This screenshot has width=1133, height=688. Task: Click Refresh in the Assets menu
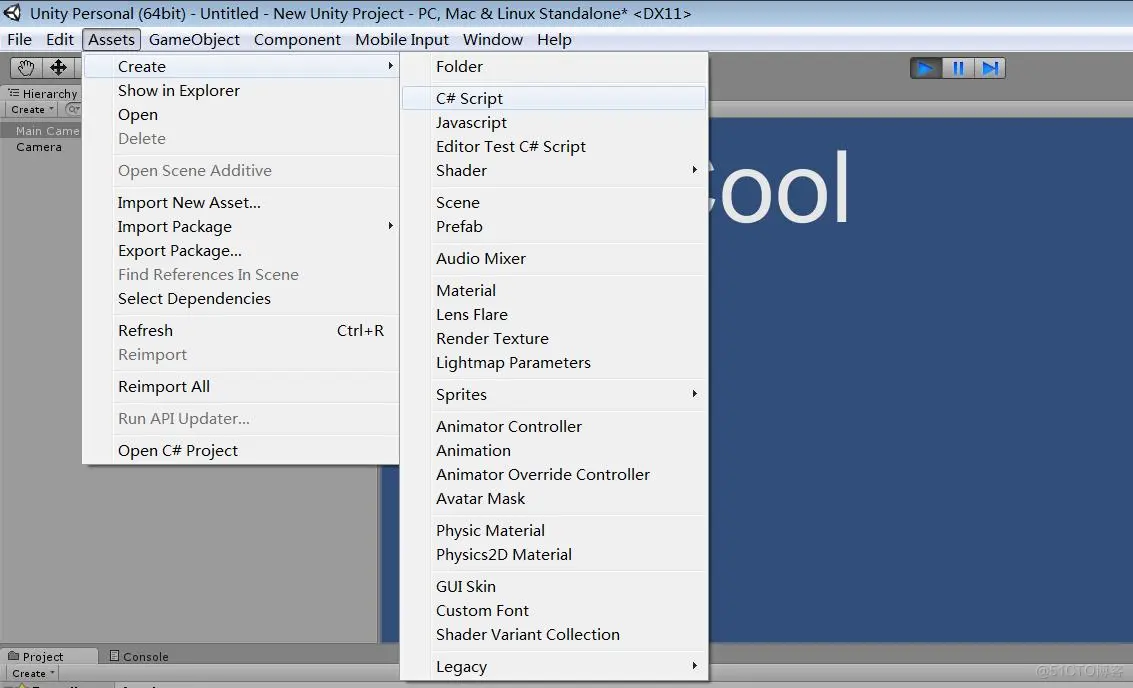(241, 330)
